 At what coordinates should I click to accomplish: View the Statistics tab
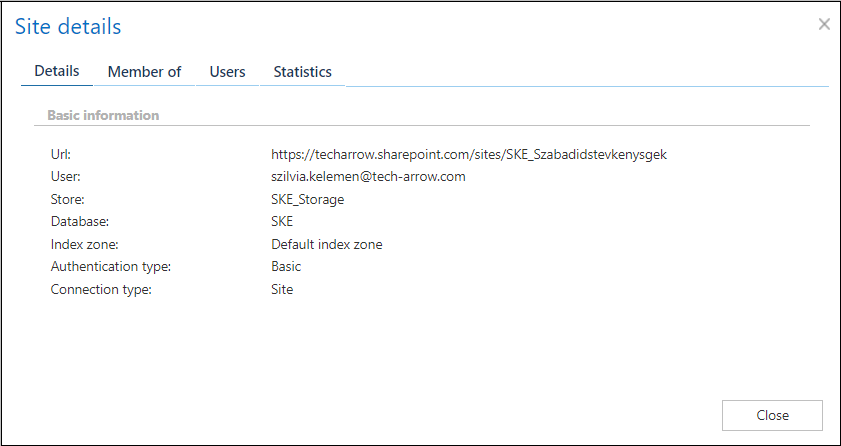click(x=302, y=72)
